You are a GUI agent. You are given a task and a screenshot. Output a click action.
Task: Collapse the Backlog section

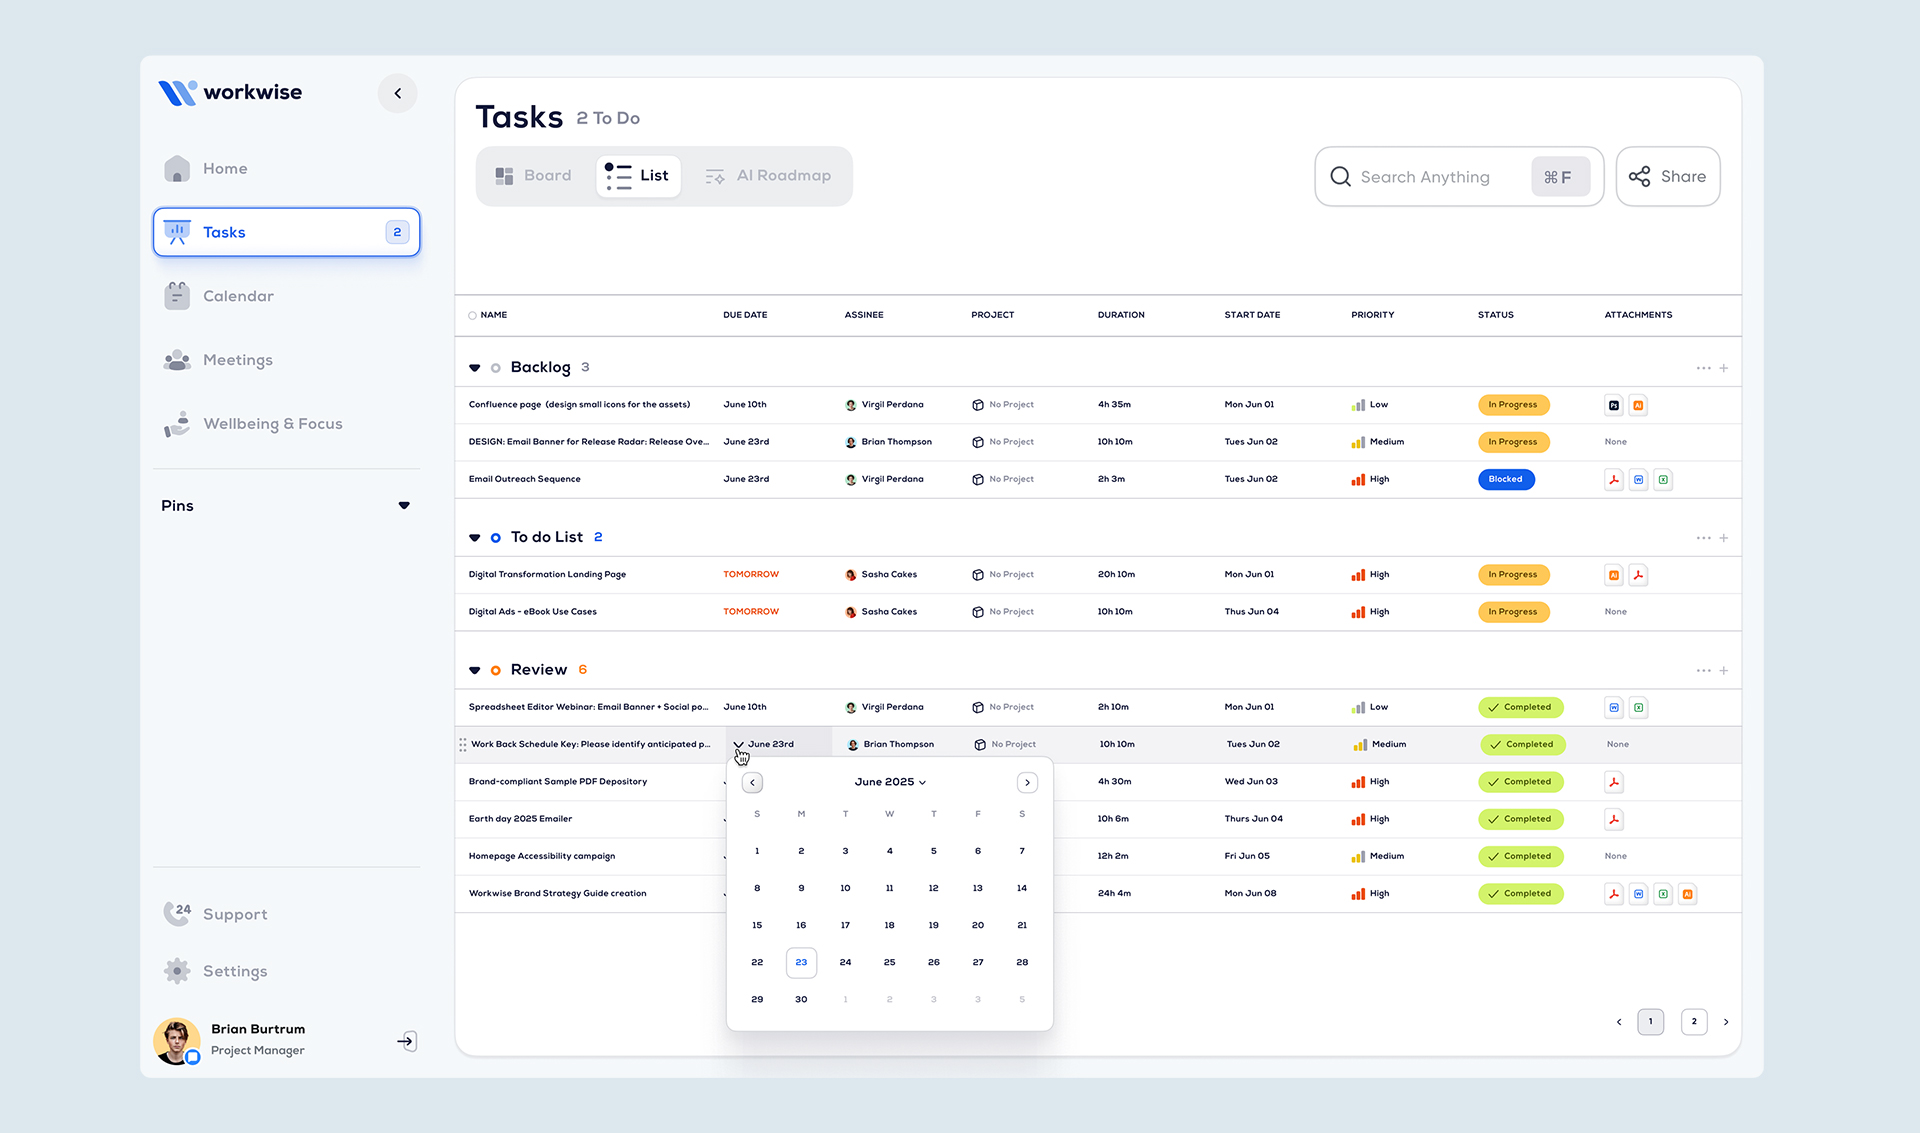pyautogui.click(x=475, y=367)
